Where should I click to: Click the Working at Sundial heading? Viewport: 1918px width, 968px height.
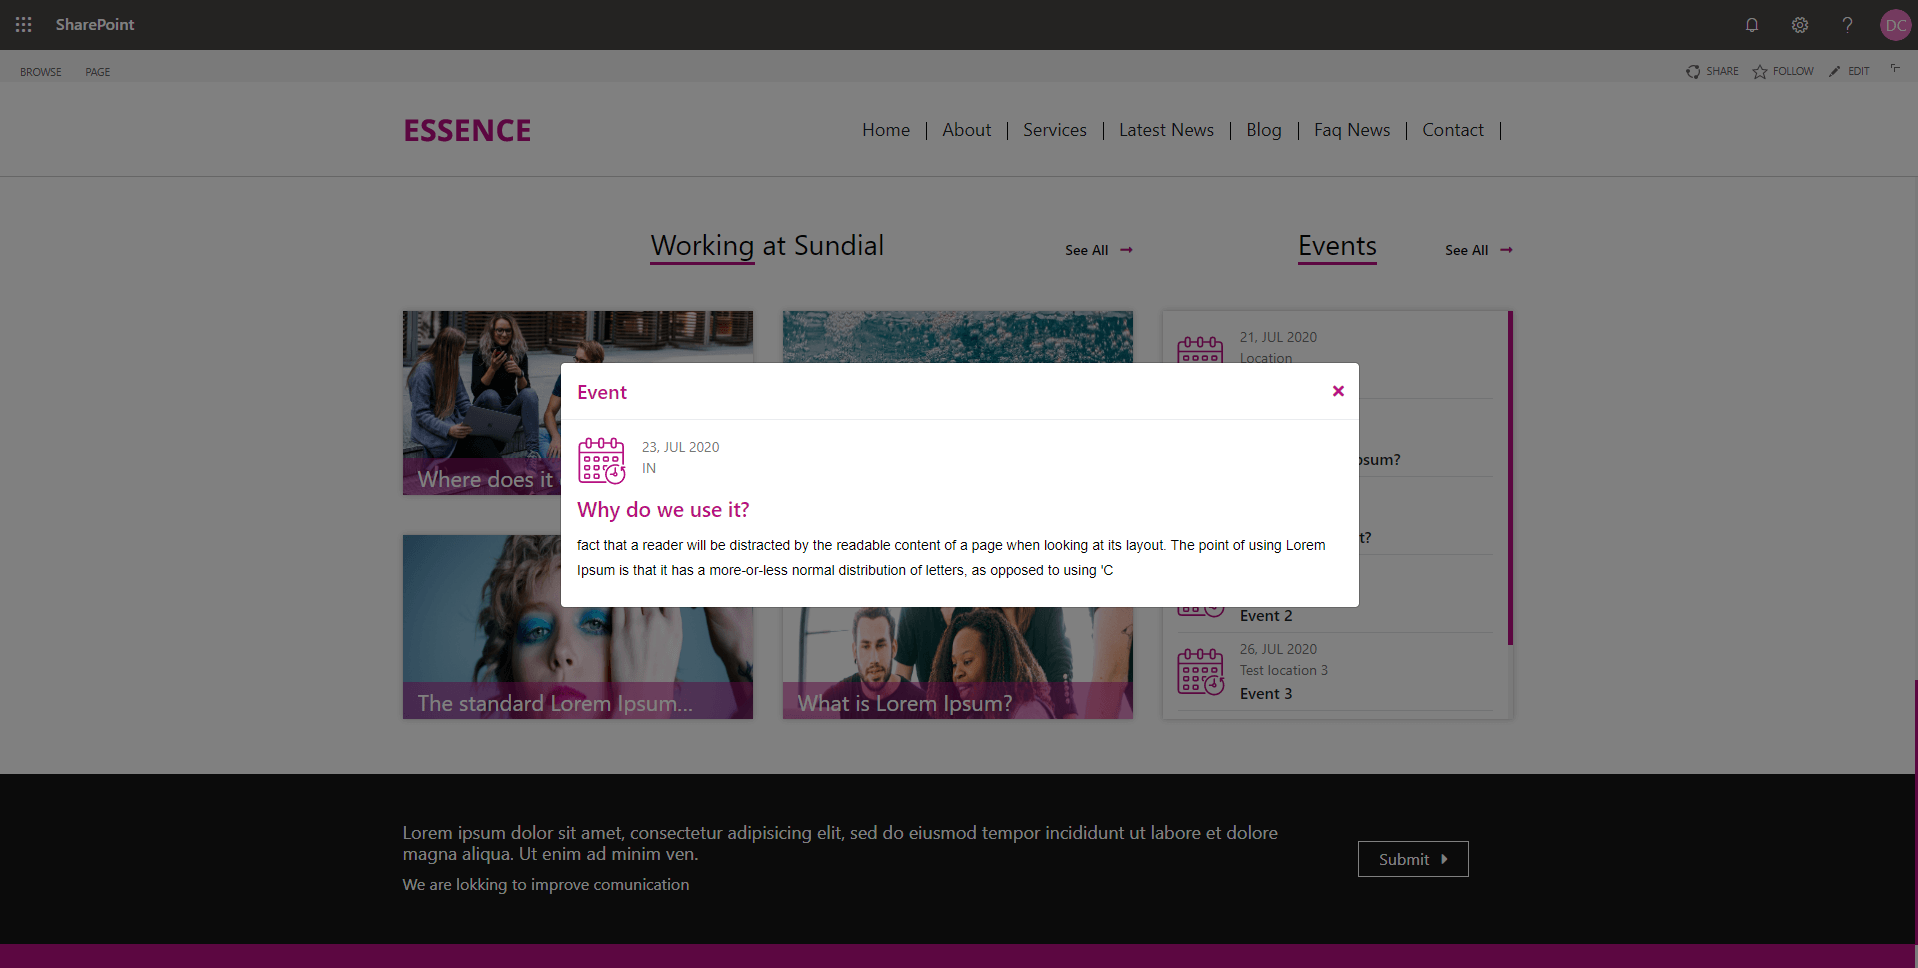pos(767,246)
